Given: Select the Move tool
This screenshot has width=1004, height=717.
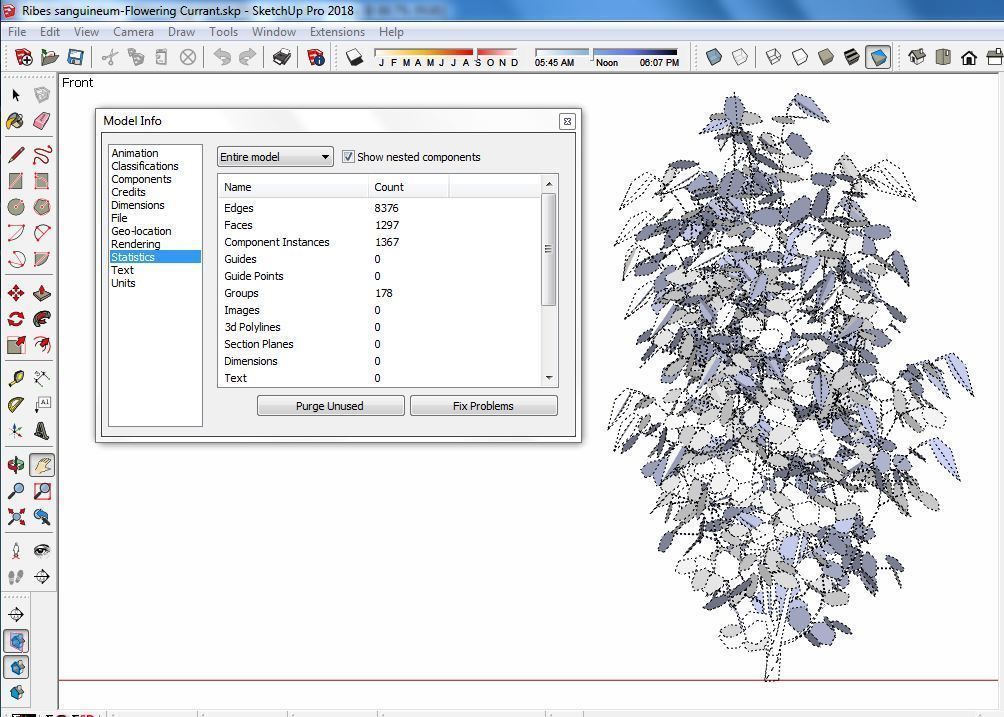Looking at the screenshot, I should pyautogui.click(x=16, y=293).
